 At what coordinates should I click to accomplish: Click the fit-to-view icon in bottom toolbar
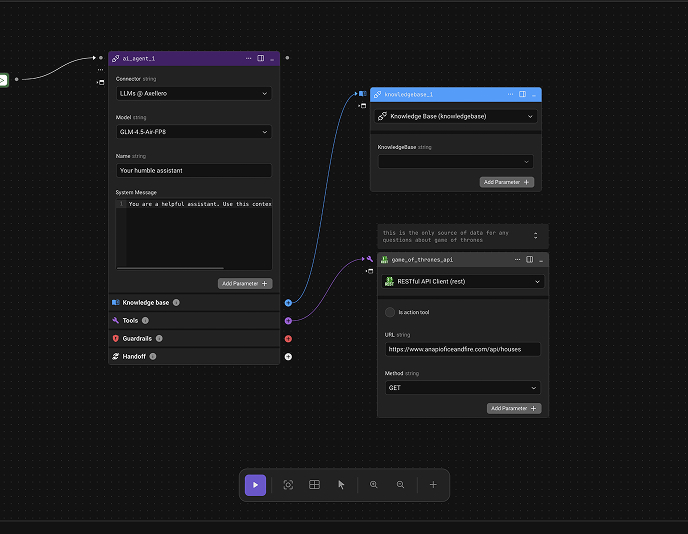(x=288, y=485)
